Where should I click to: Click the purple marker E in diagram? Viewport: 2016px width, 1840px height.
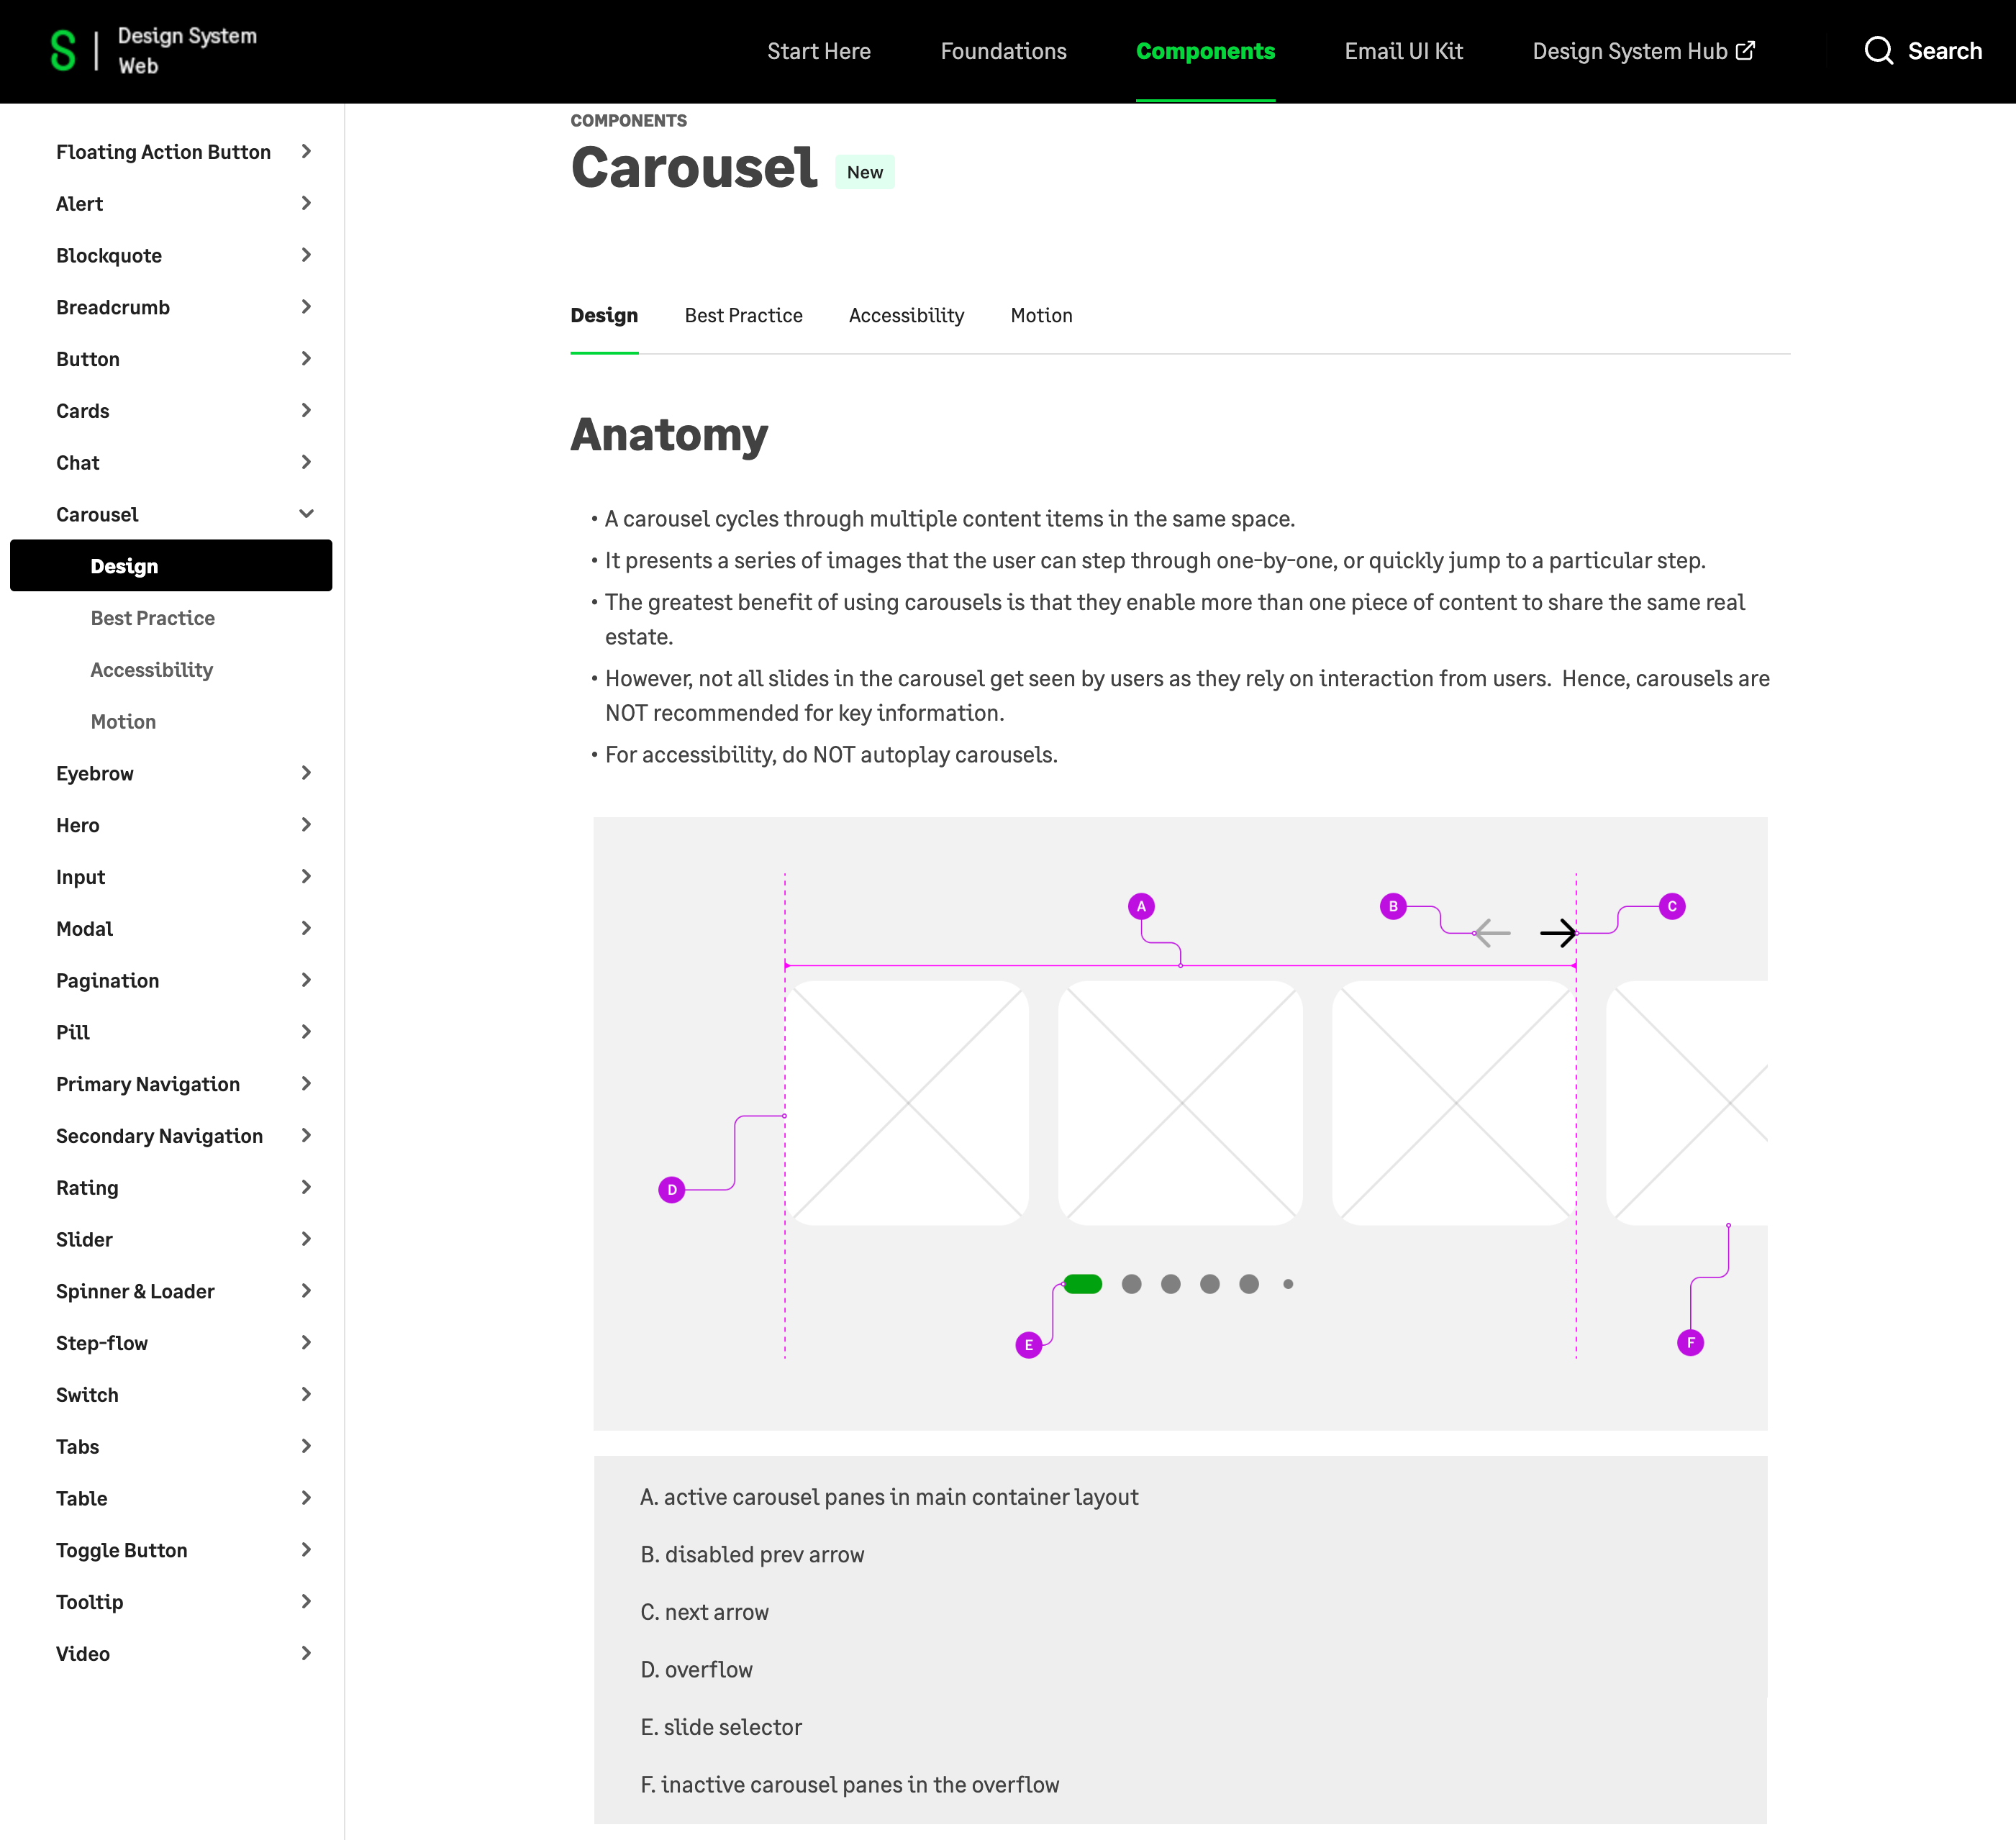(x=1029, y=1344)
